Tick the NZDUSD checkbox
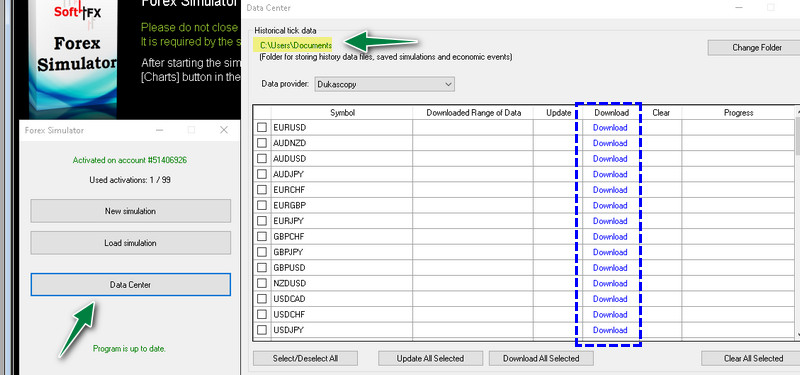Viewport: 800px width, 375px height. [262, 283]
